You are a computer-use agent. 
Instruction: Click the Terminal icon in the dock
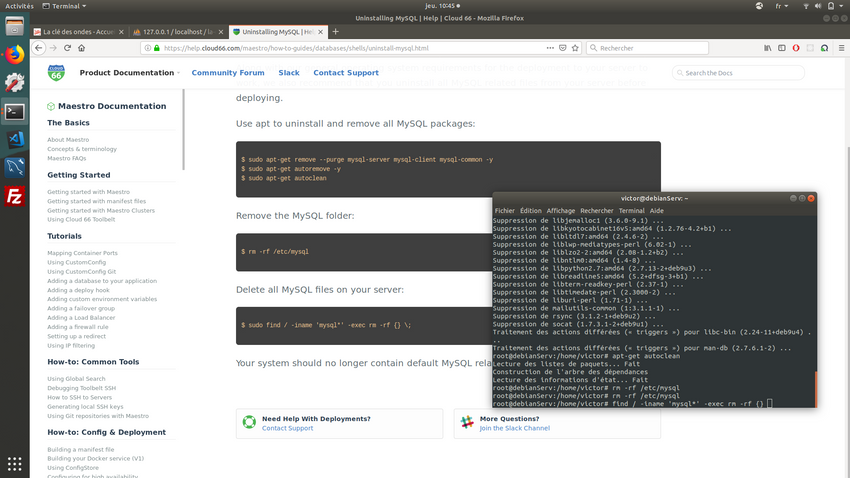(x=14, y=111)
